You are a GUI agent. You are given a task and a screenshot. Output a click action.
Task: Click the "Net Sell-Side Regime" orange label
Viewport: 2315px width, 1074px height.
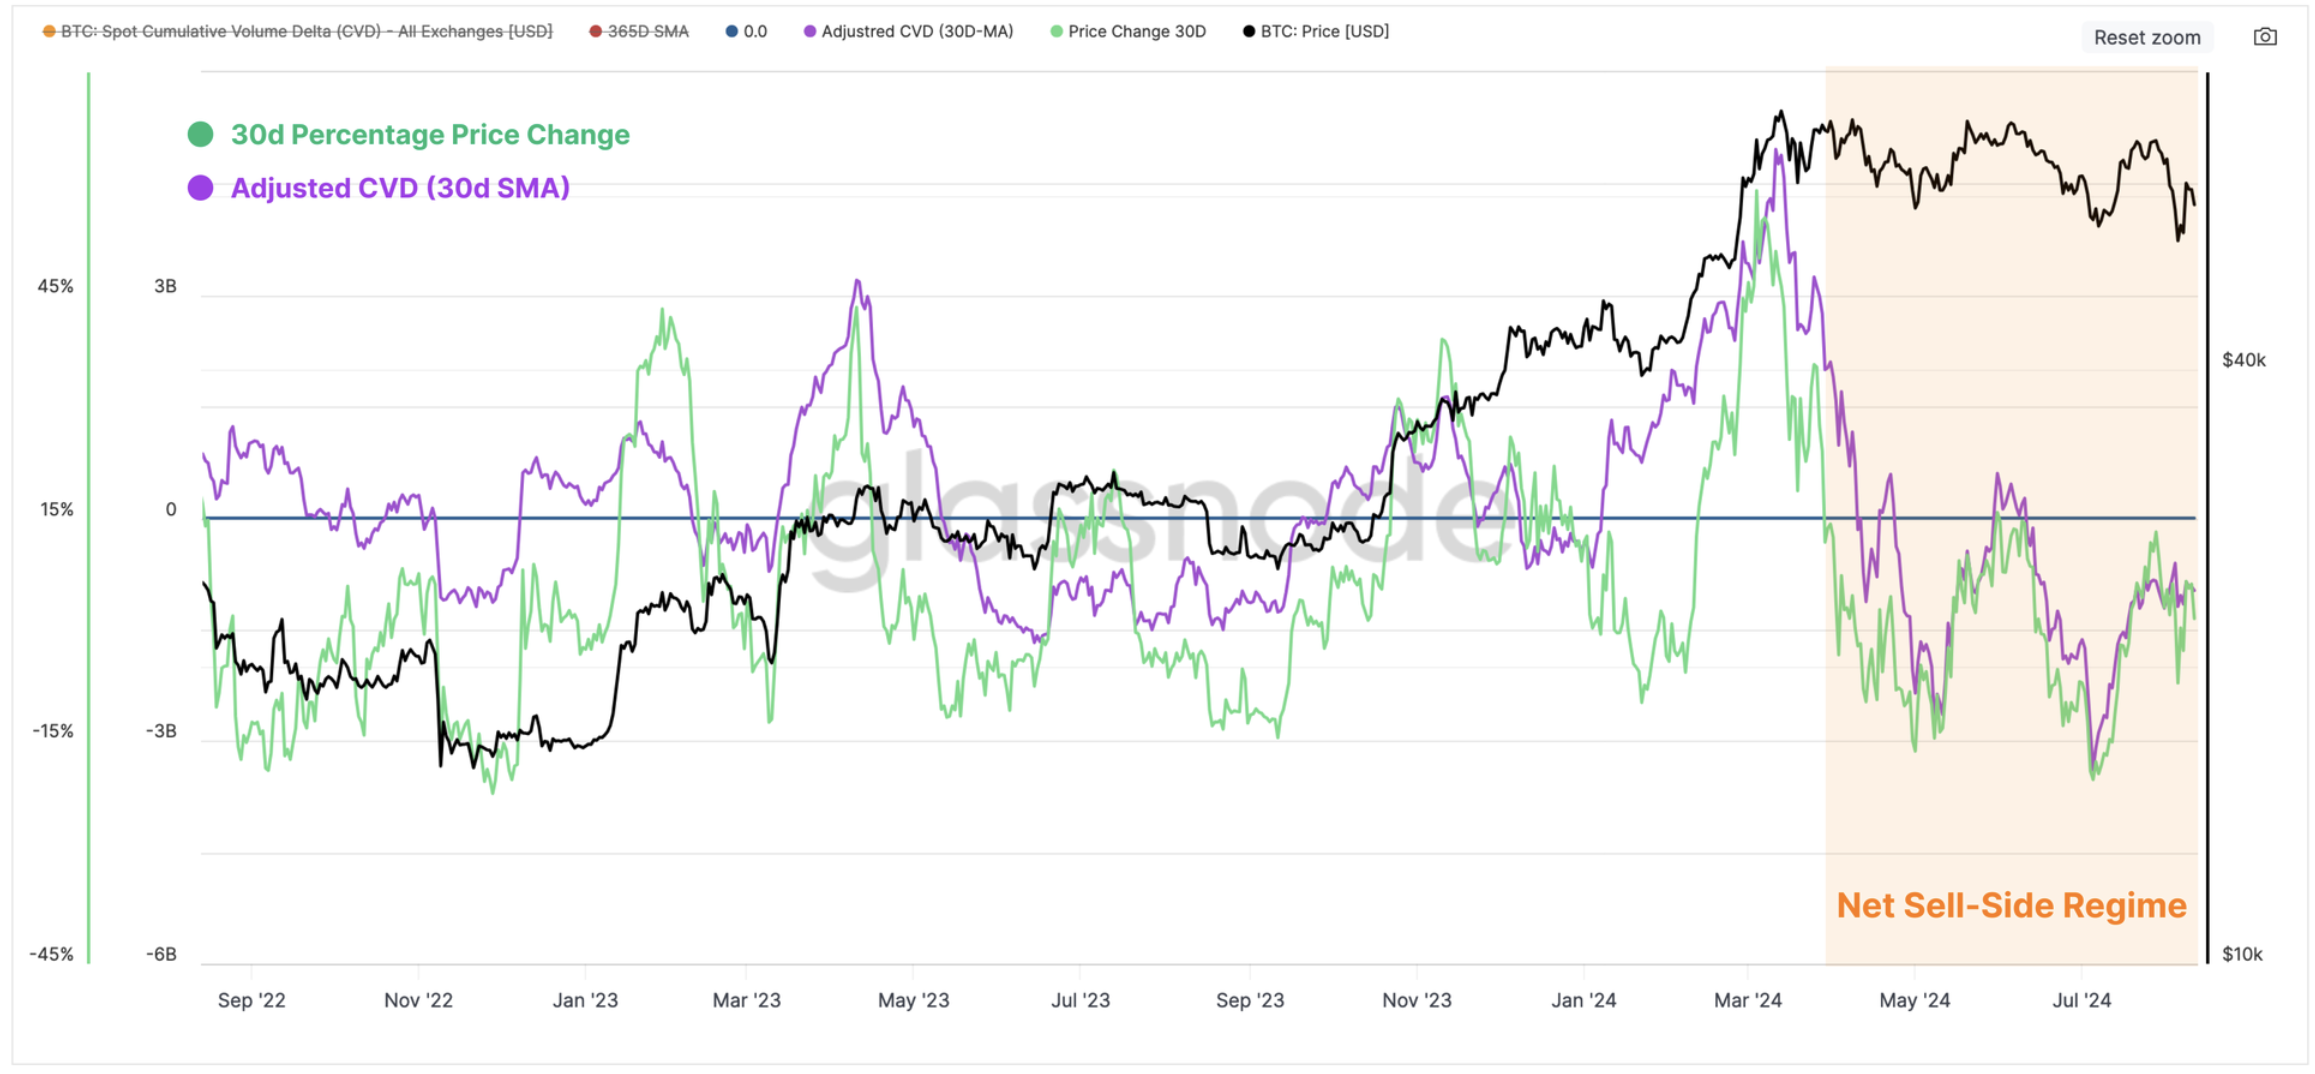[2011, 905]
